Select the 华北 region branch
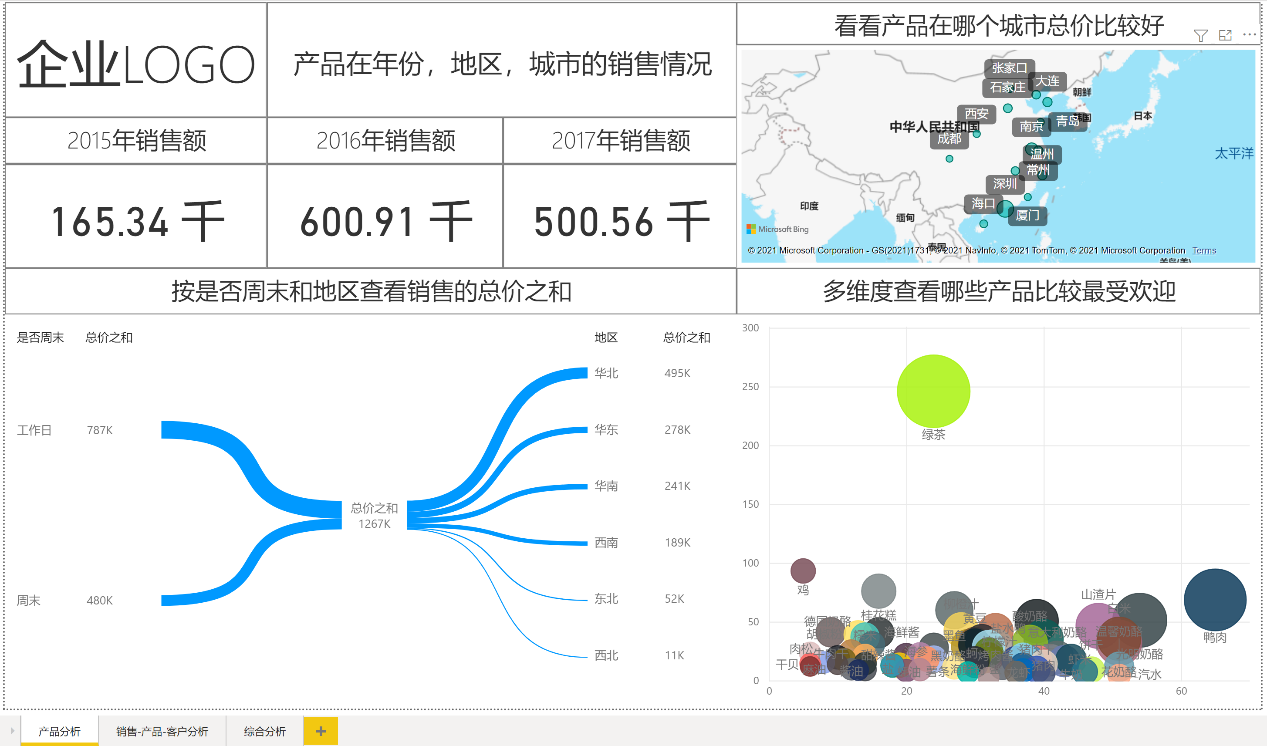This screenshot has width=1267, height=746. [606, 373]
